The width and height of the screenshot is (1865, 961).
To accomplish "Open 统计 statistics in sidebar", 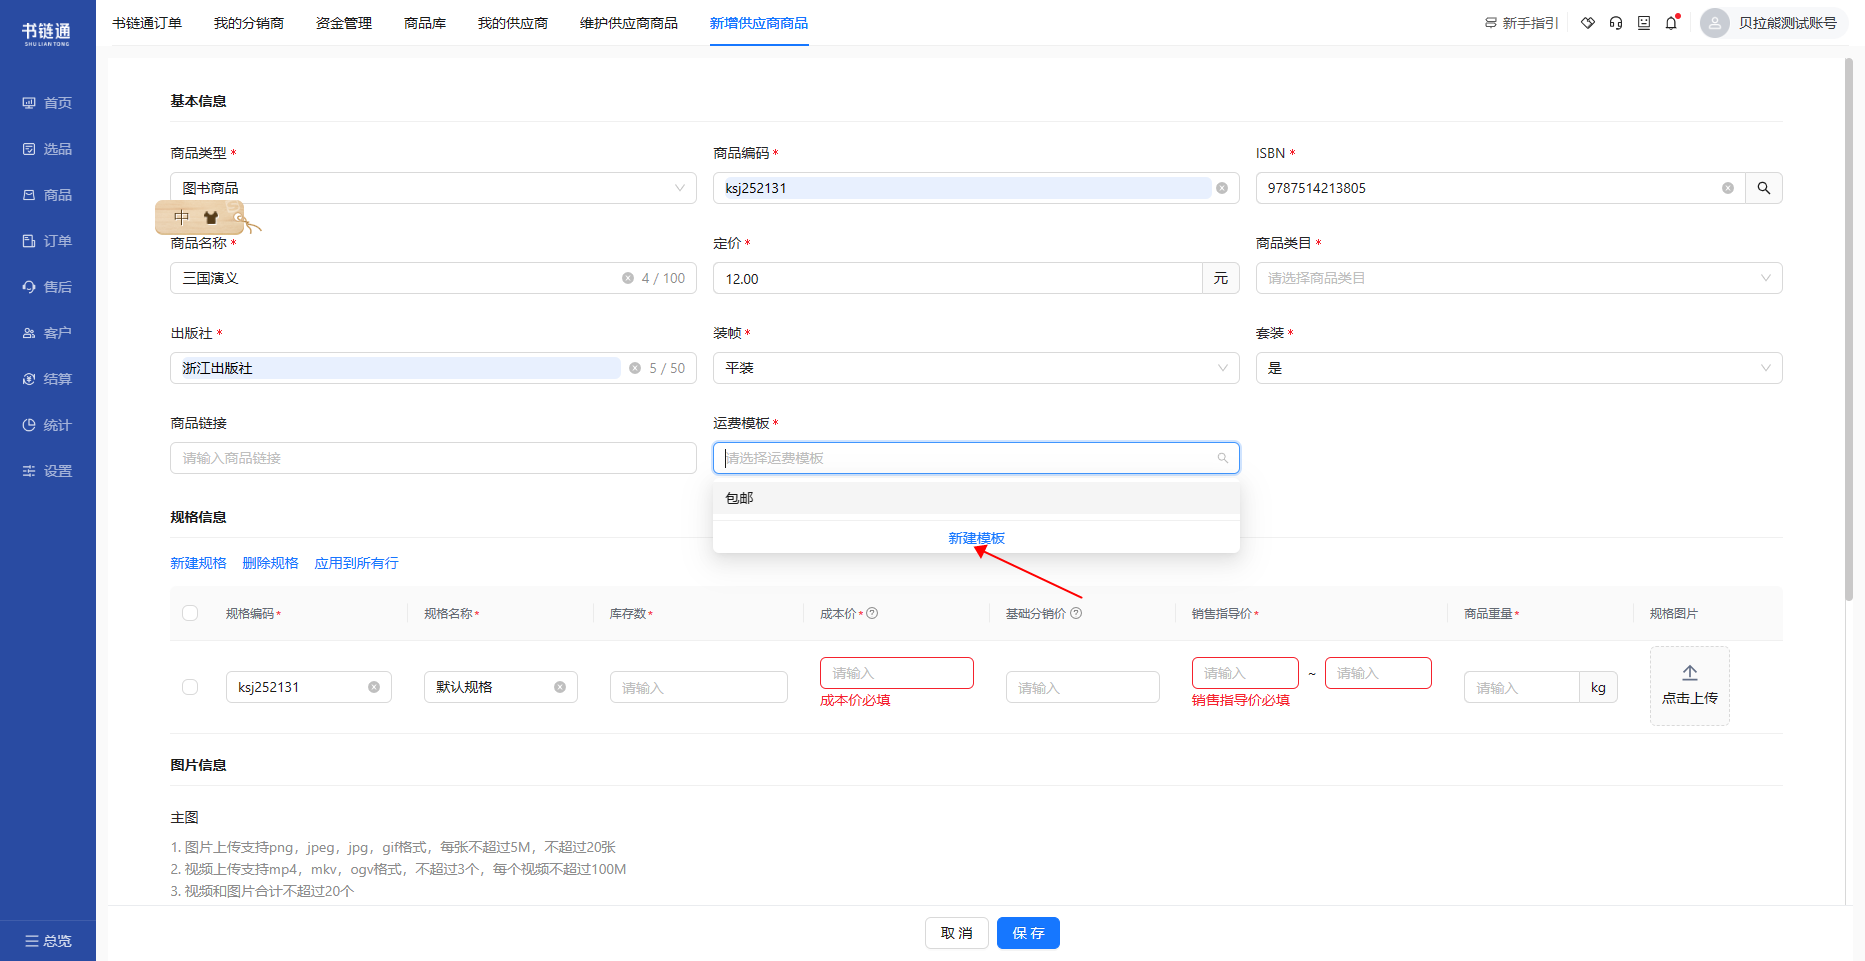I will point(47,425).
